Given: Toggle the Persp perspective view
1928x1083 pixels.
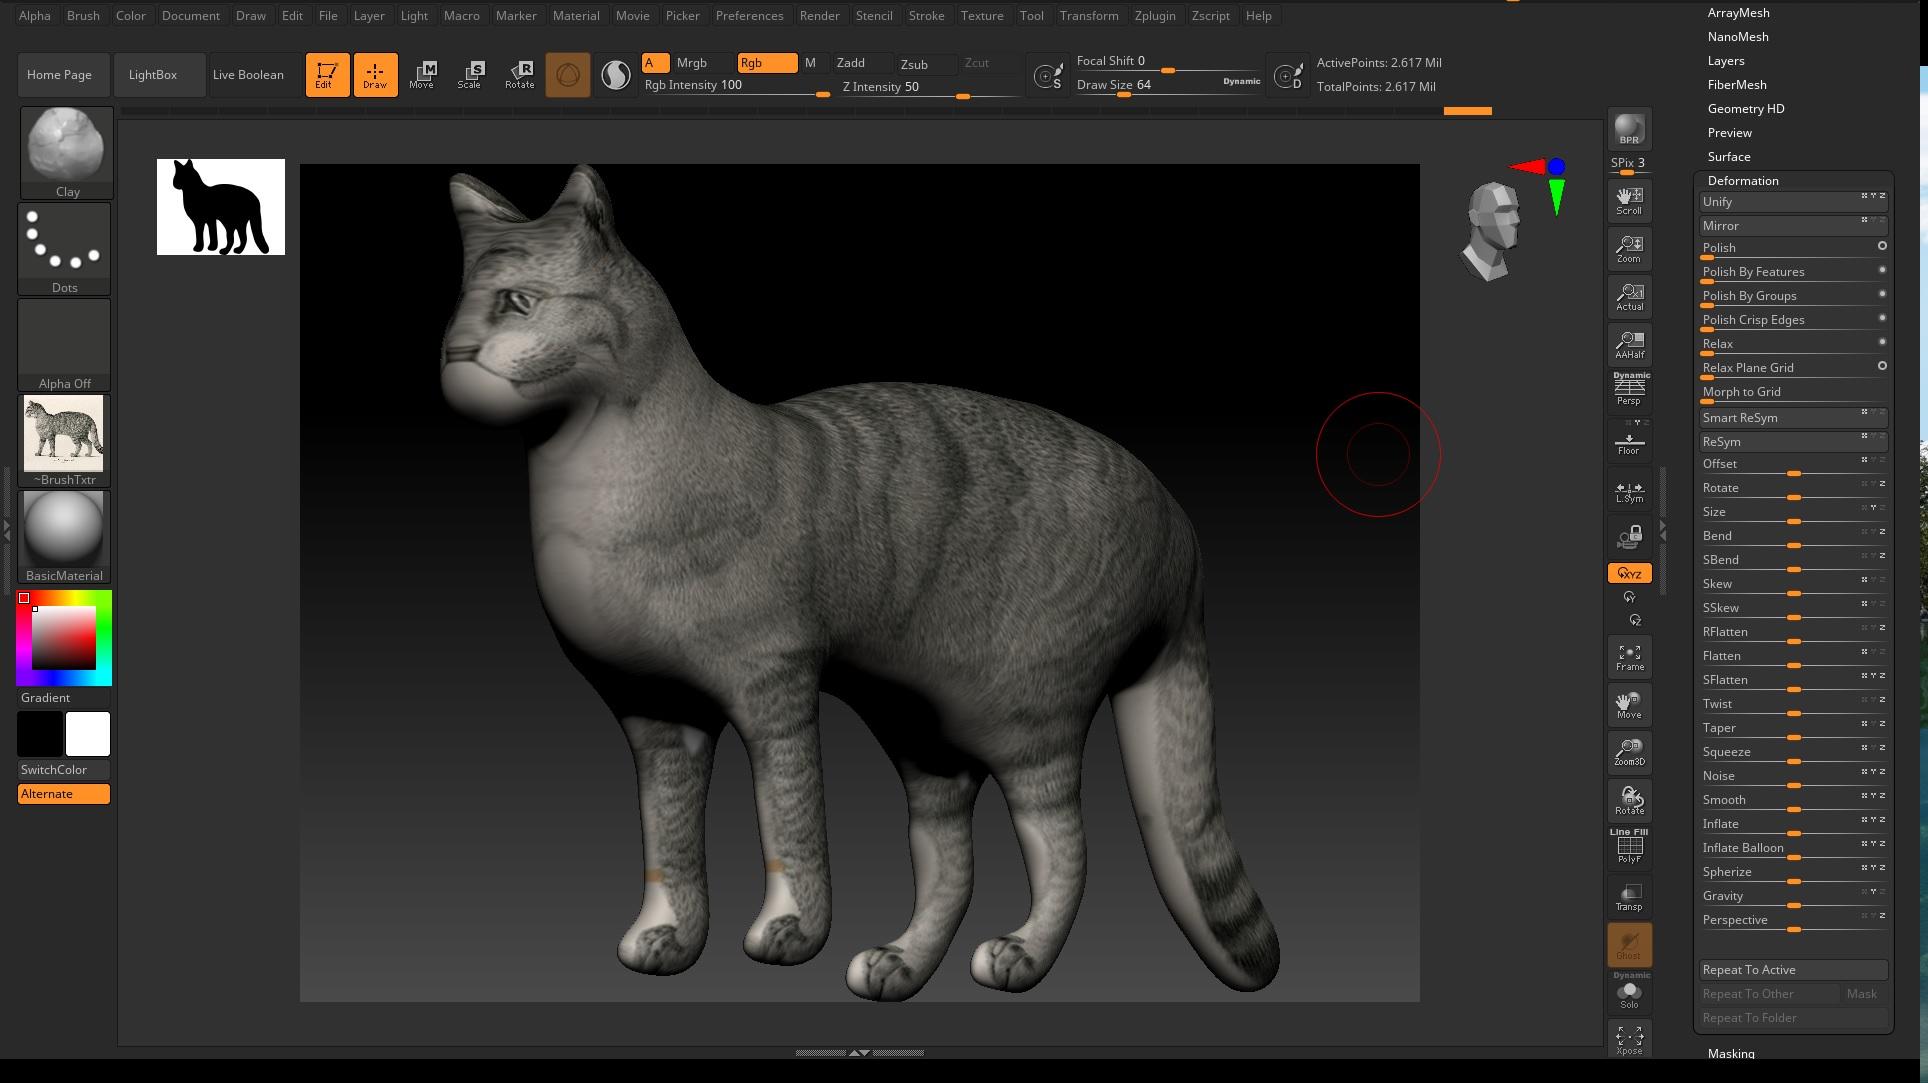Looking at the screenshot, I should [x=1629, y=389].
